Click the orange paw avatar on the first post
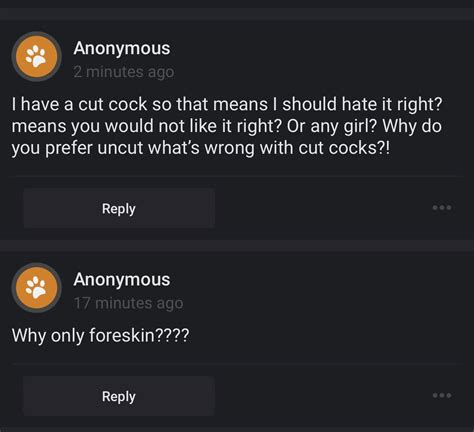Viewport: 474px width, 432px height. click(37, 57)
